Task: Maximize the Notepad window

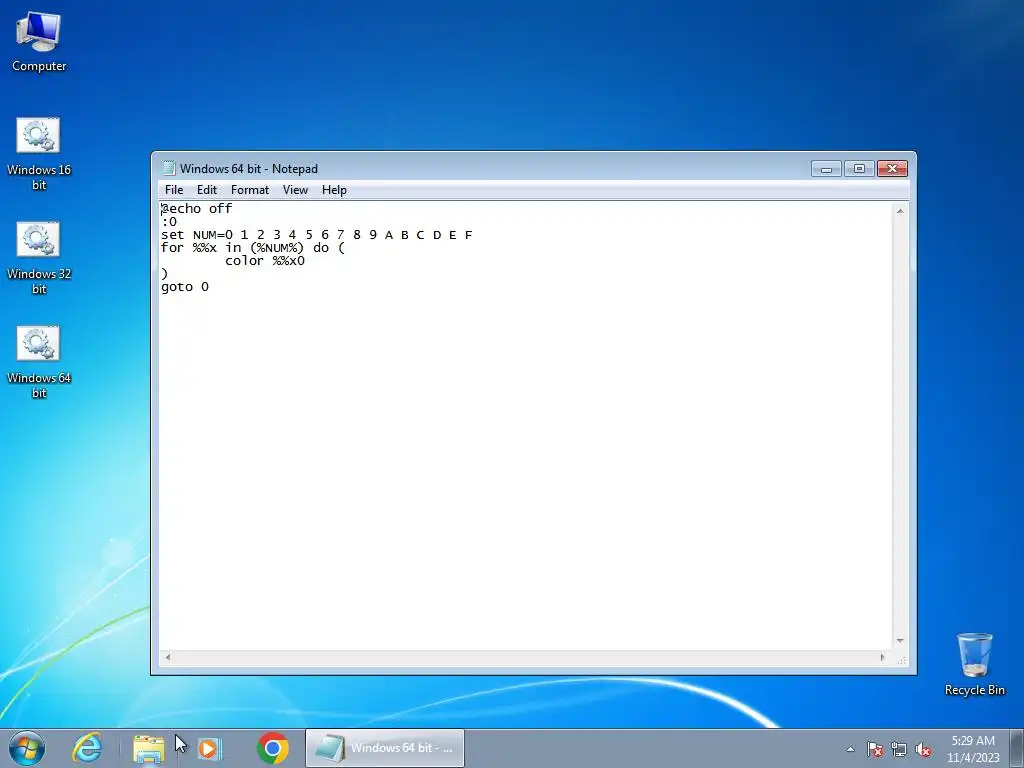Action: pyautogui.click(x=859, y=169)
